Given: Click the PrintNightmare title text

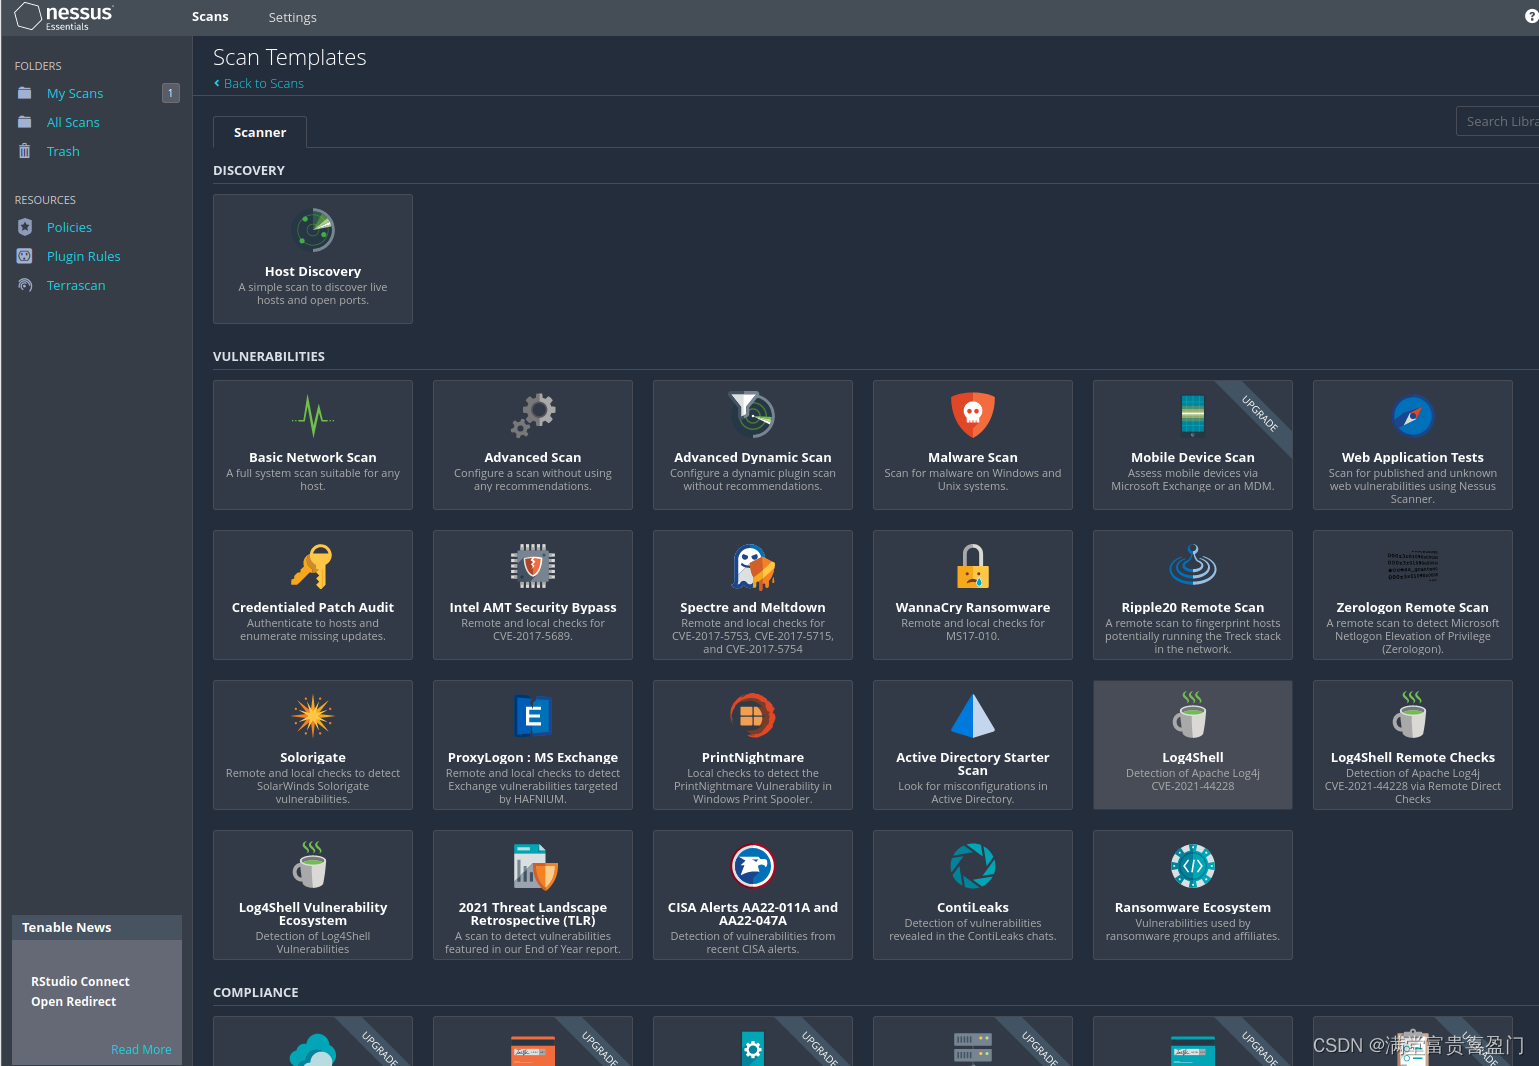Looking at the screenshot, I should coord(753,757).
